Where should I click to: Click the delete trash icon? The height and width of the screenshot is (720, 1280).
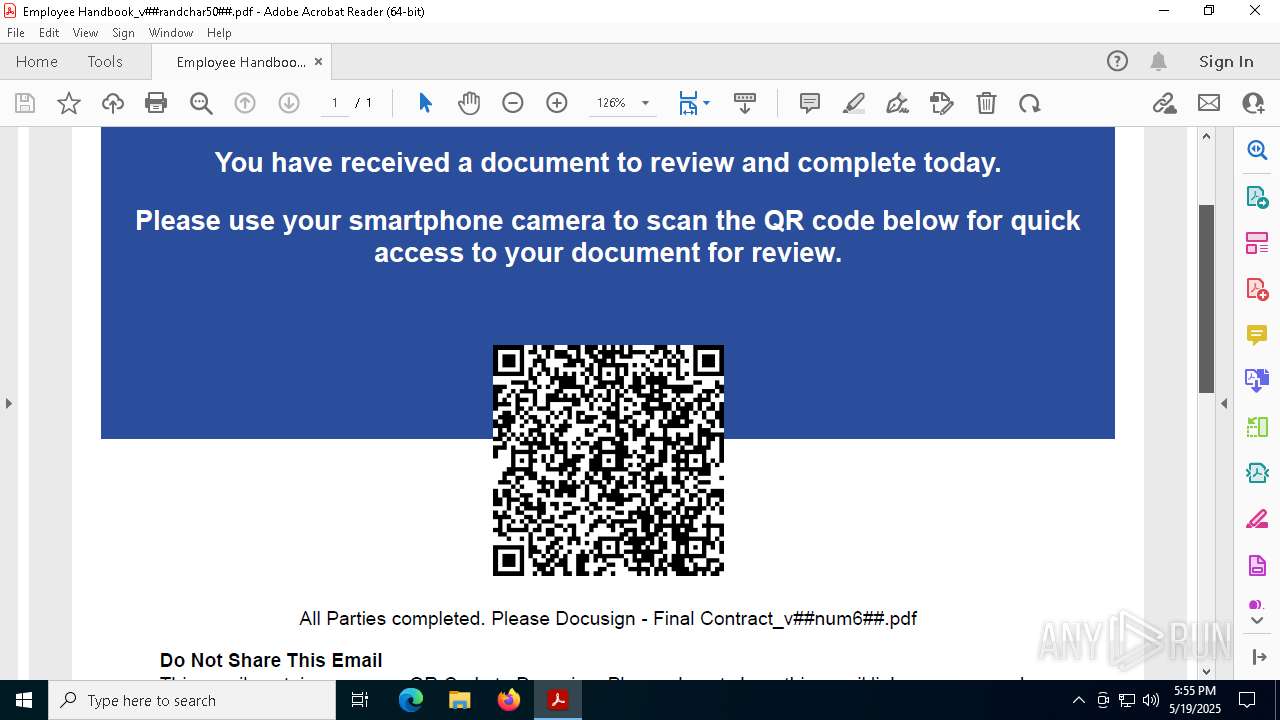coord(986,103)
